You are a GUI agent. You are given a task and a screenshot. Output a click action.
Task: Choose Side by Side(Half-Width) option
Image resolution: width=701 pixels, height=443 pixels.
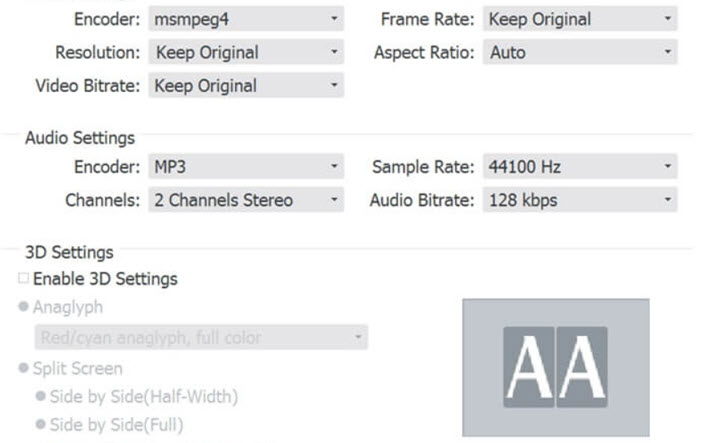41,397
